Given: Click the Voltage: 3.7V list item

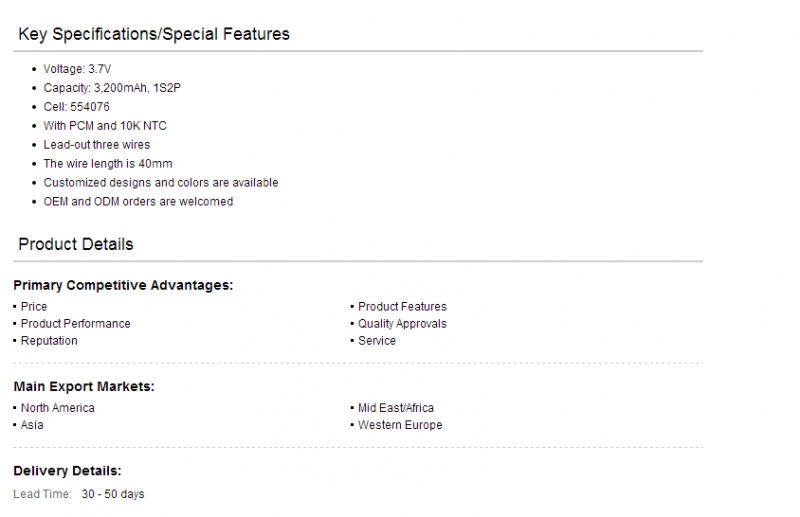Looking at the screenshot, I should (x=77, y=69).
